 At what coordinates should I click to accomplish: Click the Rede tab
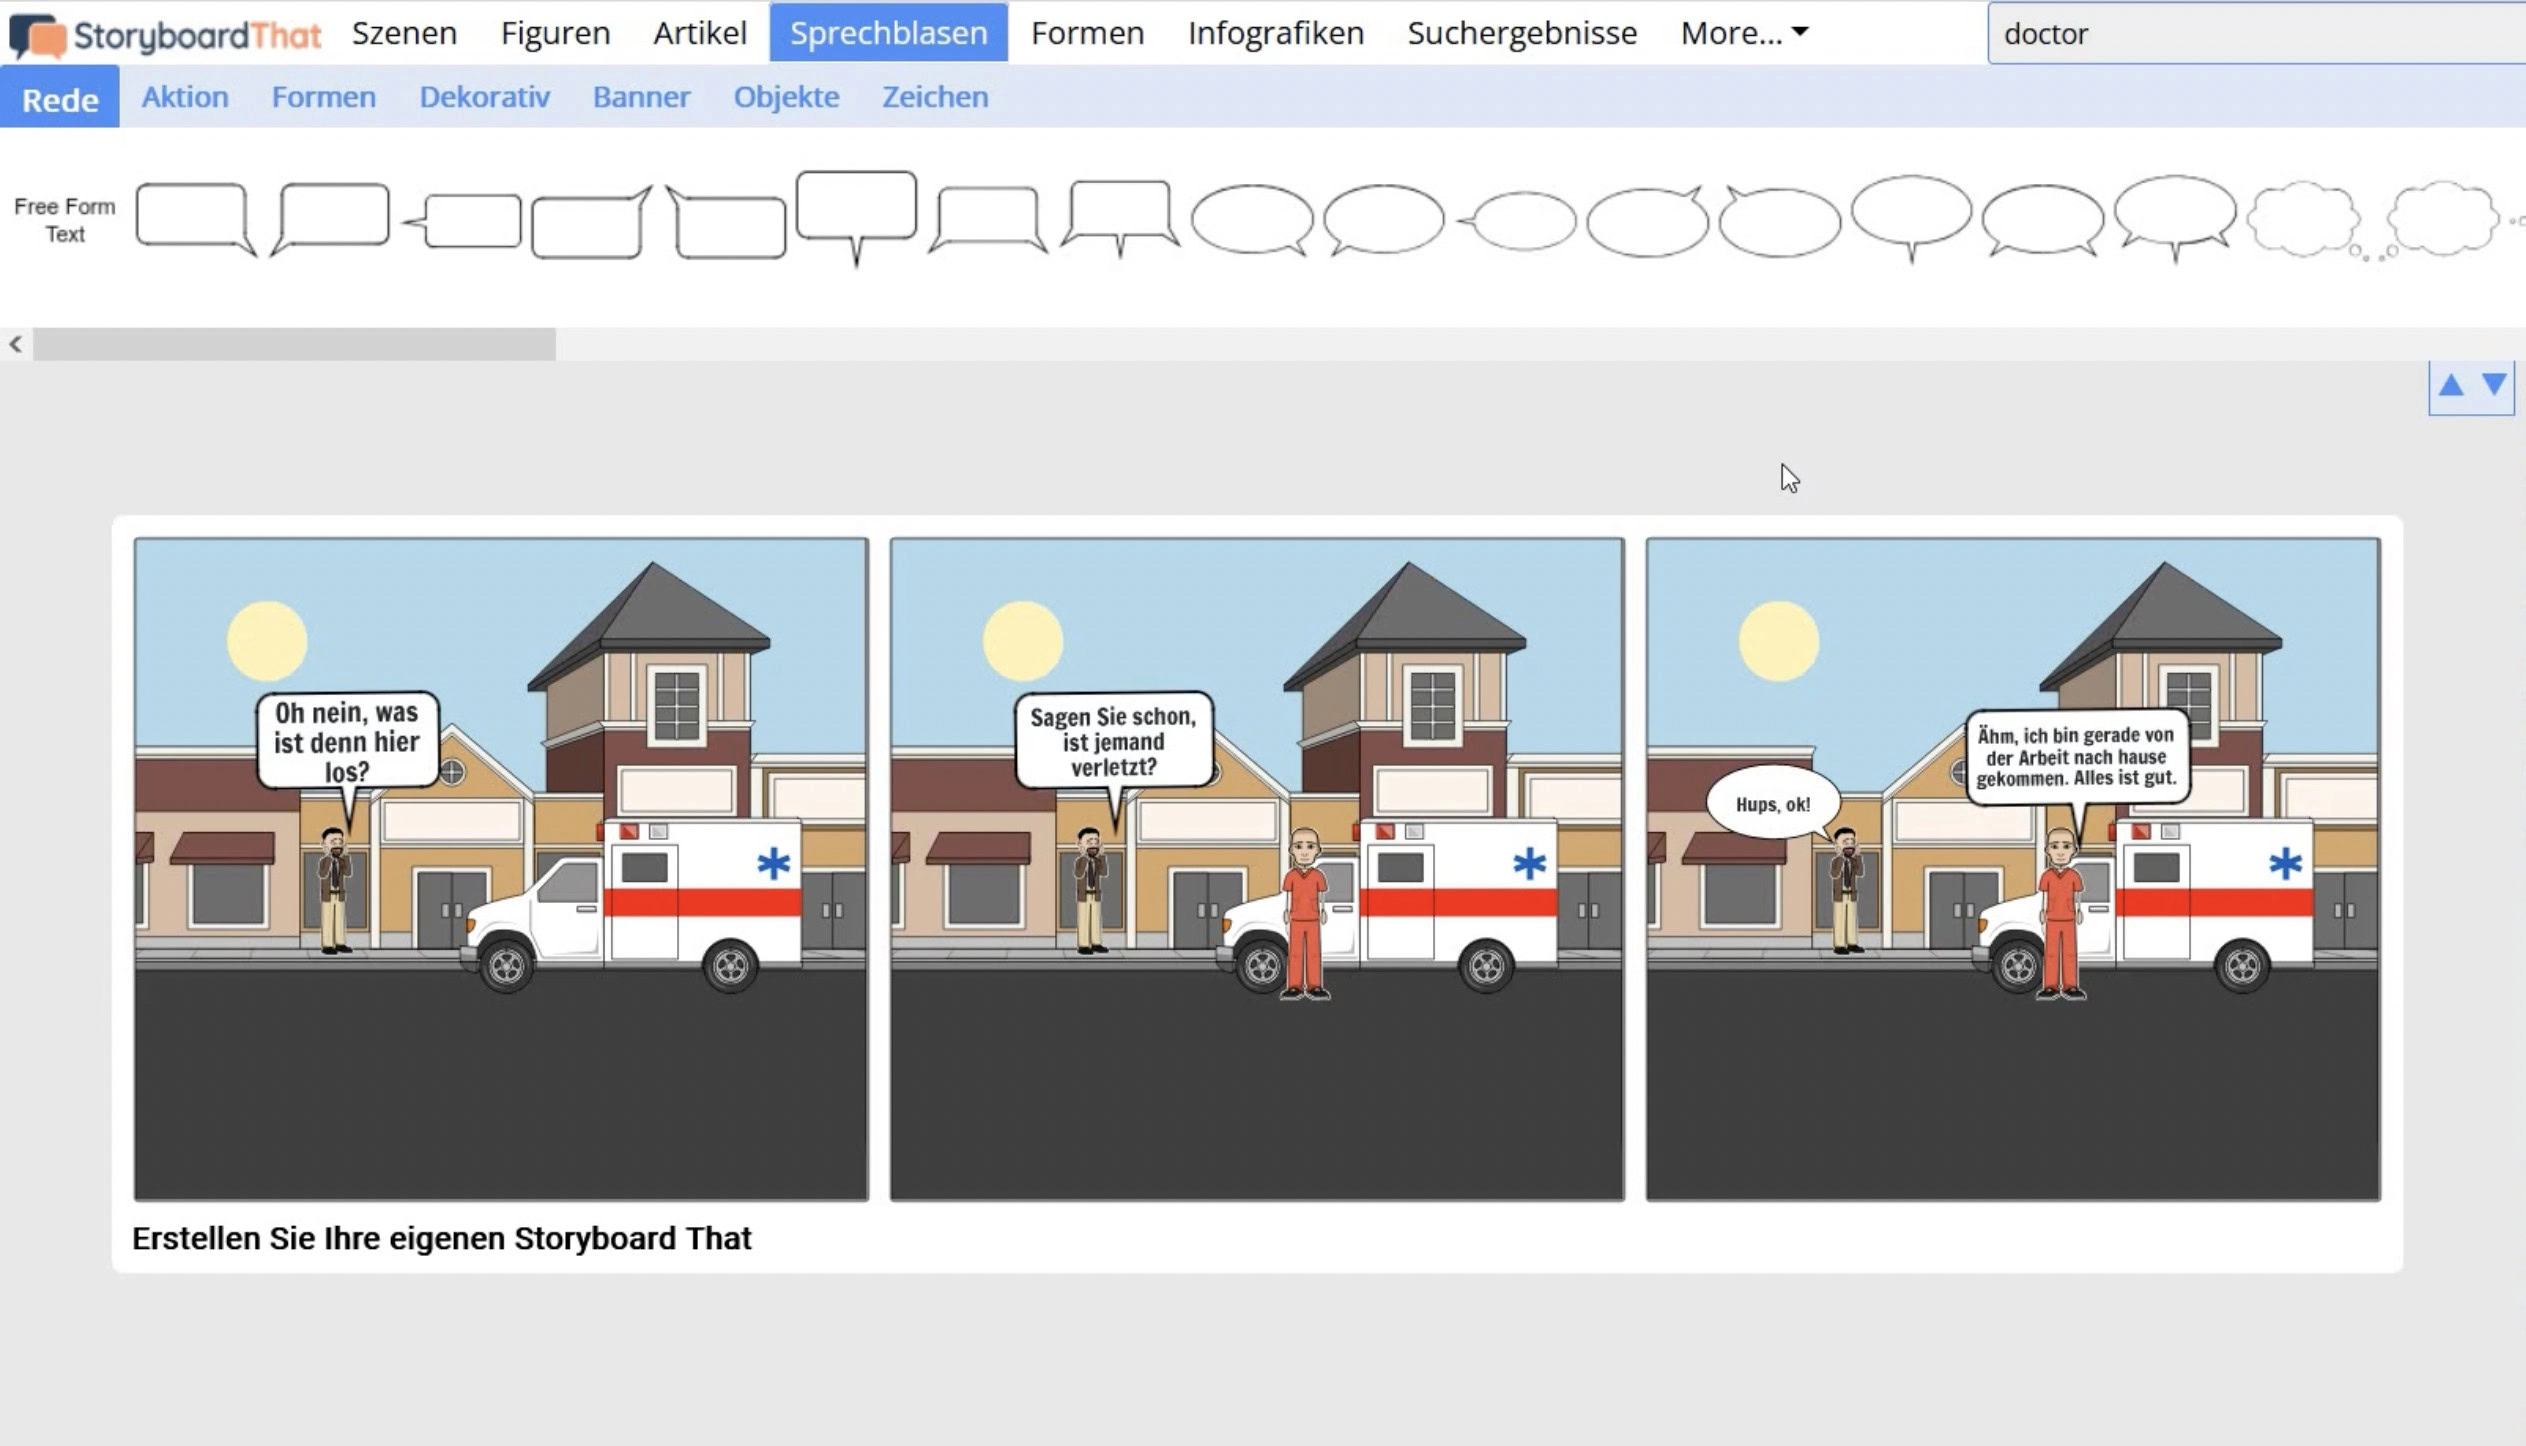pos(59,97)
